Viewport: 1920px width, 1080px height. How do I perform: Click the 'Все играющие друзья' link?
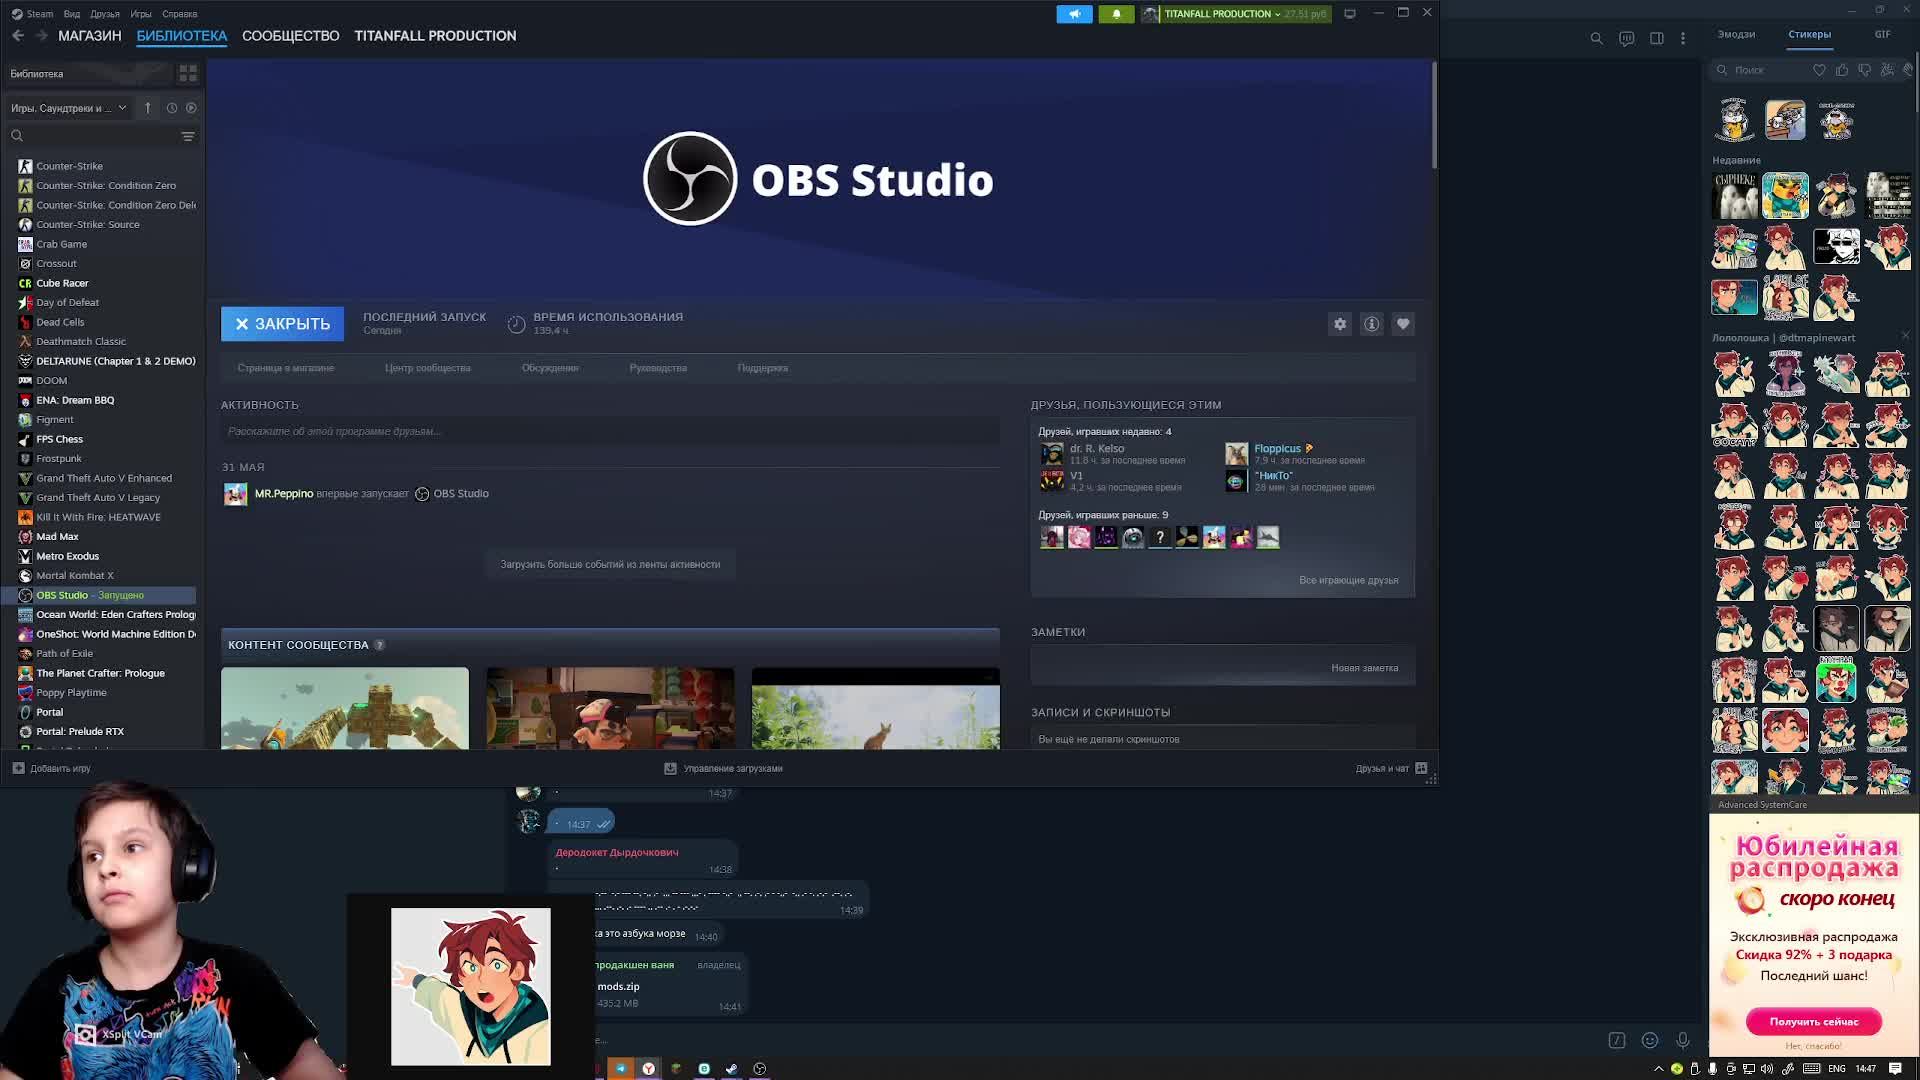[1348, 580]
